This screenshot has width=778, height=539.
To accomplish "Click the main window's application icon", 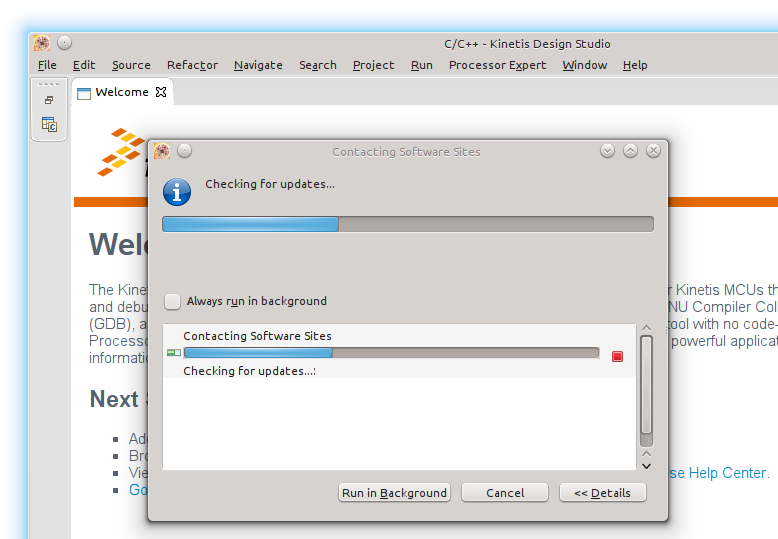I will tap(42, 43).
